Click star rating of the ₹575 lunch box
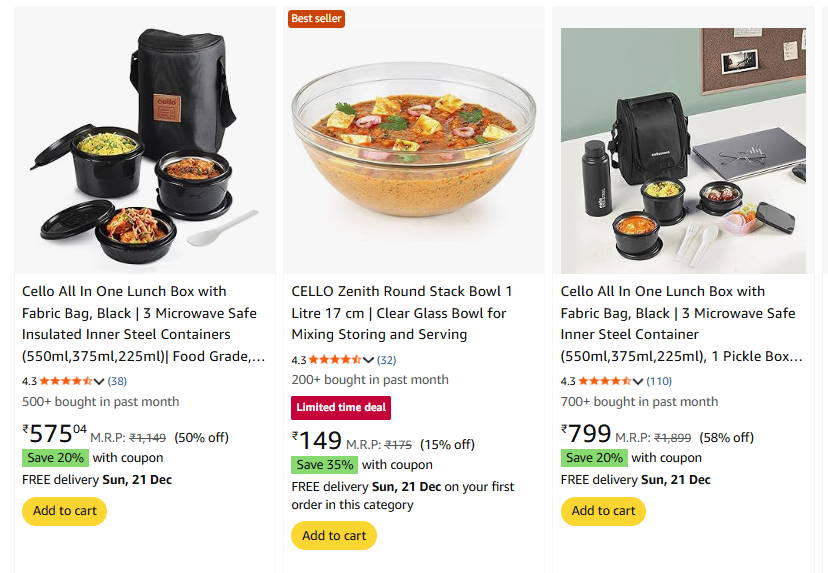 coord(65,381)
